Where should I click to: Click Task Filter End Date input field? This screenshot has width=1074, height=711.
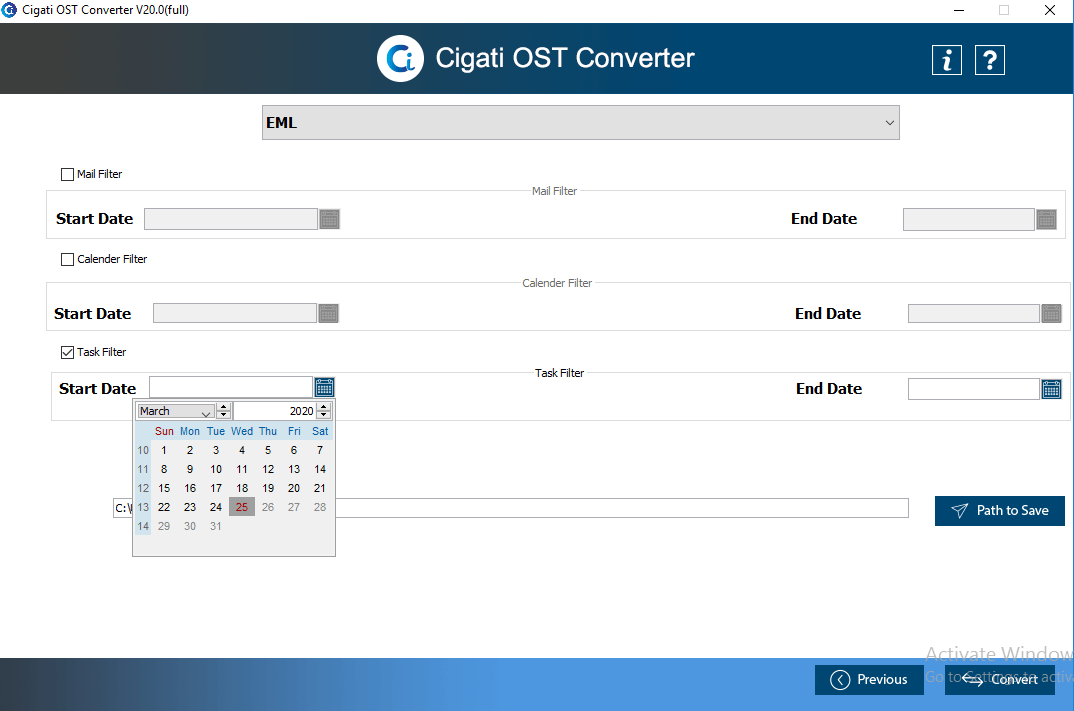(974, 389)
